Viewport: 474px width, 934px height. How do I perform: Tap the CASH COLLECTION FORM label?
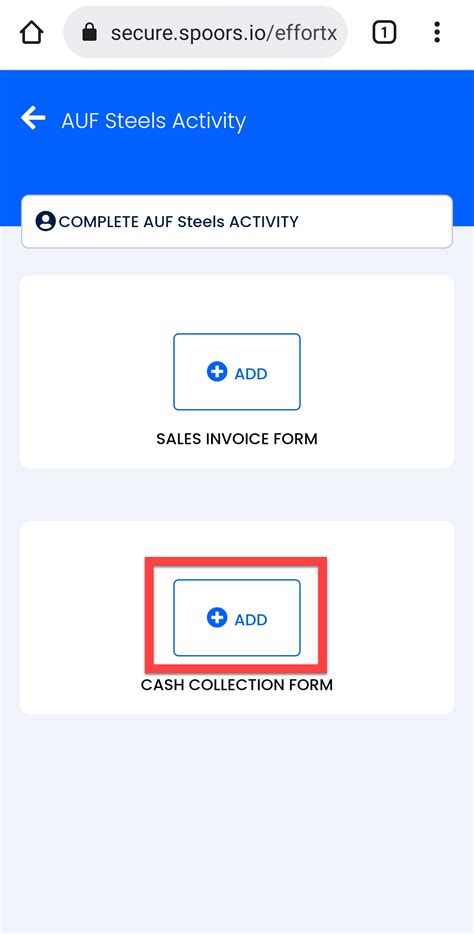[237, 684]
